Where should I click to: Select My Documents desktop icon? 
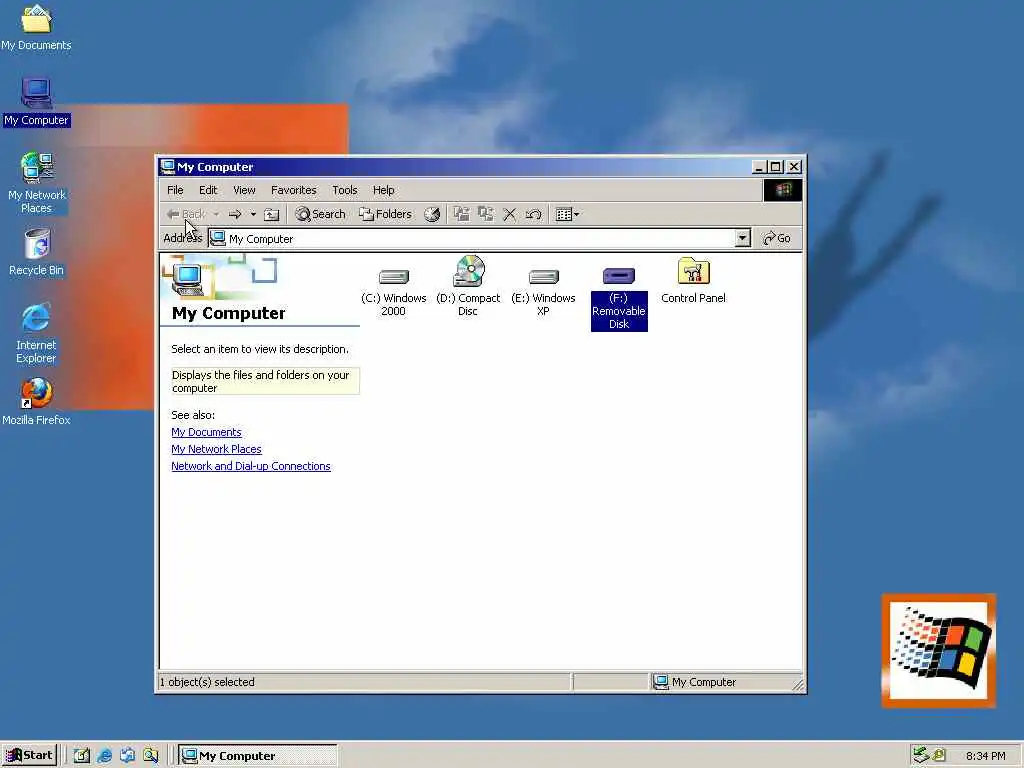(36, 27)
